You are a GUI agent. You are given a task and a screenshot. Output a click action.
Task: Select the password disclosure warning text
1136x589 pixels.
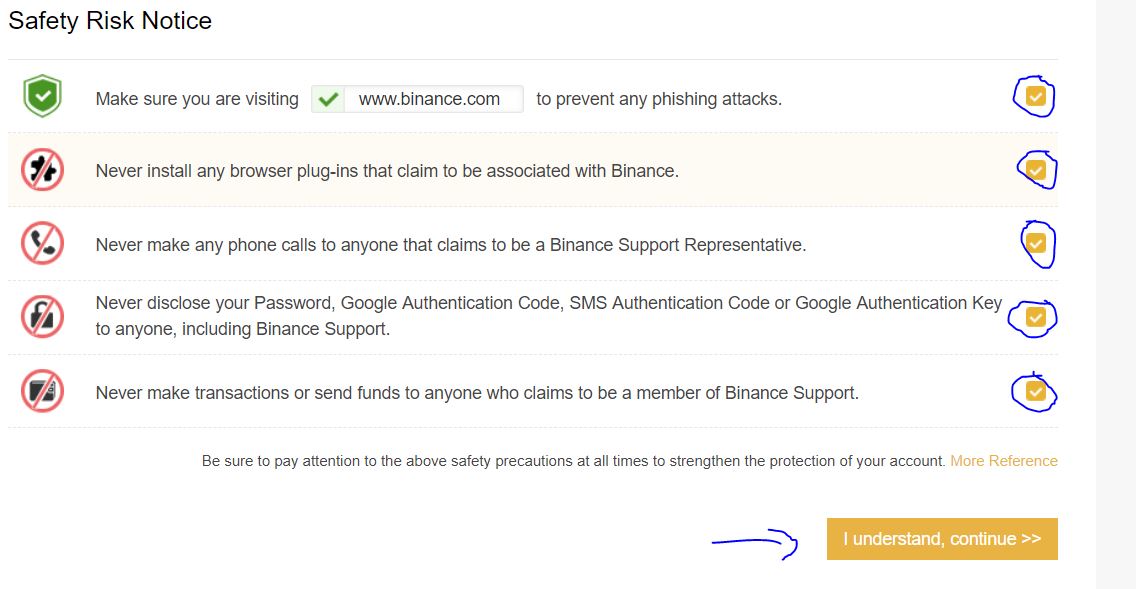(548, 316)
